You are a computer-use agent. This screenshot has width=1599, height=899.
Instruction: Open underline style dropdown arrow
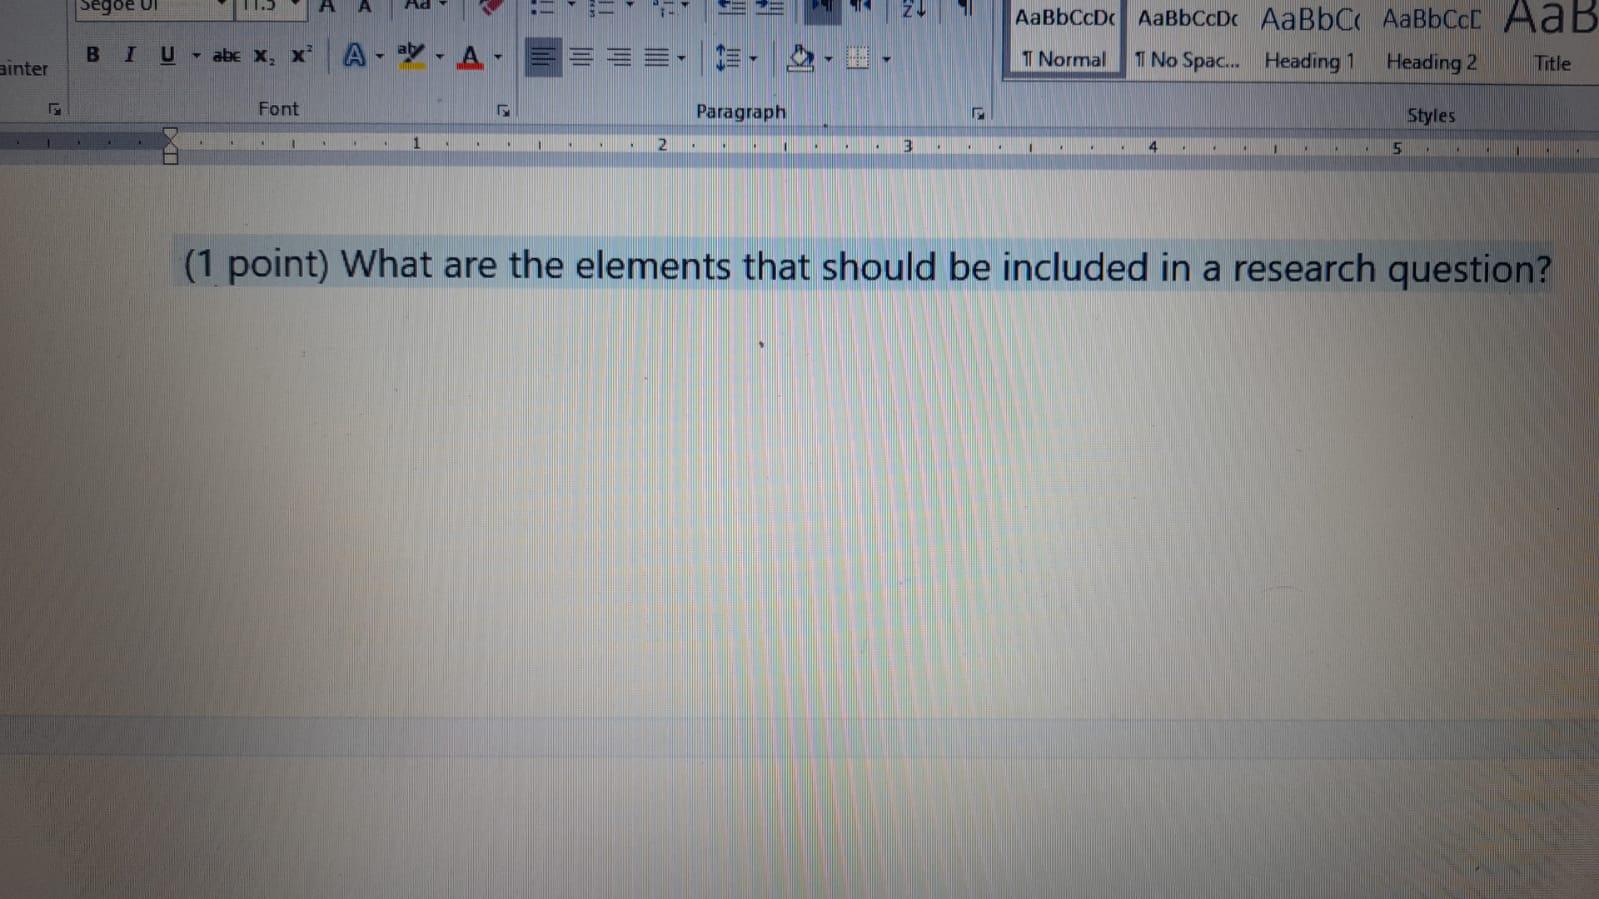(196, 56)
